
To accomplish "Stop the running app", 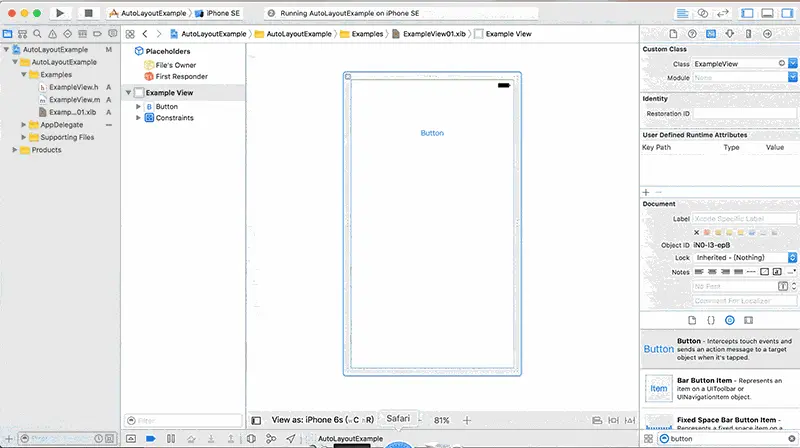I will pyautogui.click(x=88, y=13).
